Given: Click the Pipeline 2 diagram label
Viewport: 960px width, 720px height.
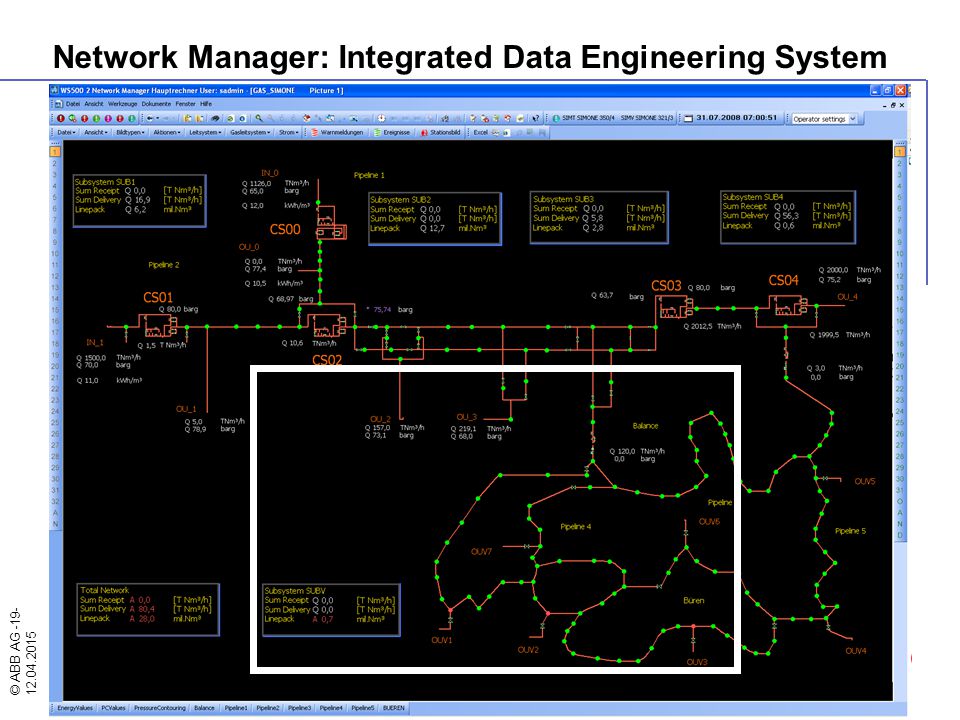Looking at the screenshot, I should 163,265.
